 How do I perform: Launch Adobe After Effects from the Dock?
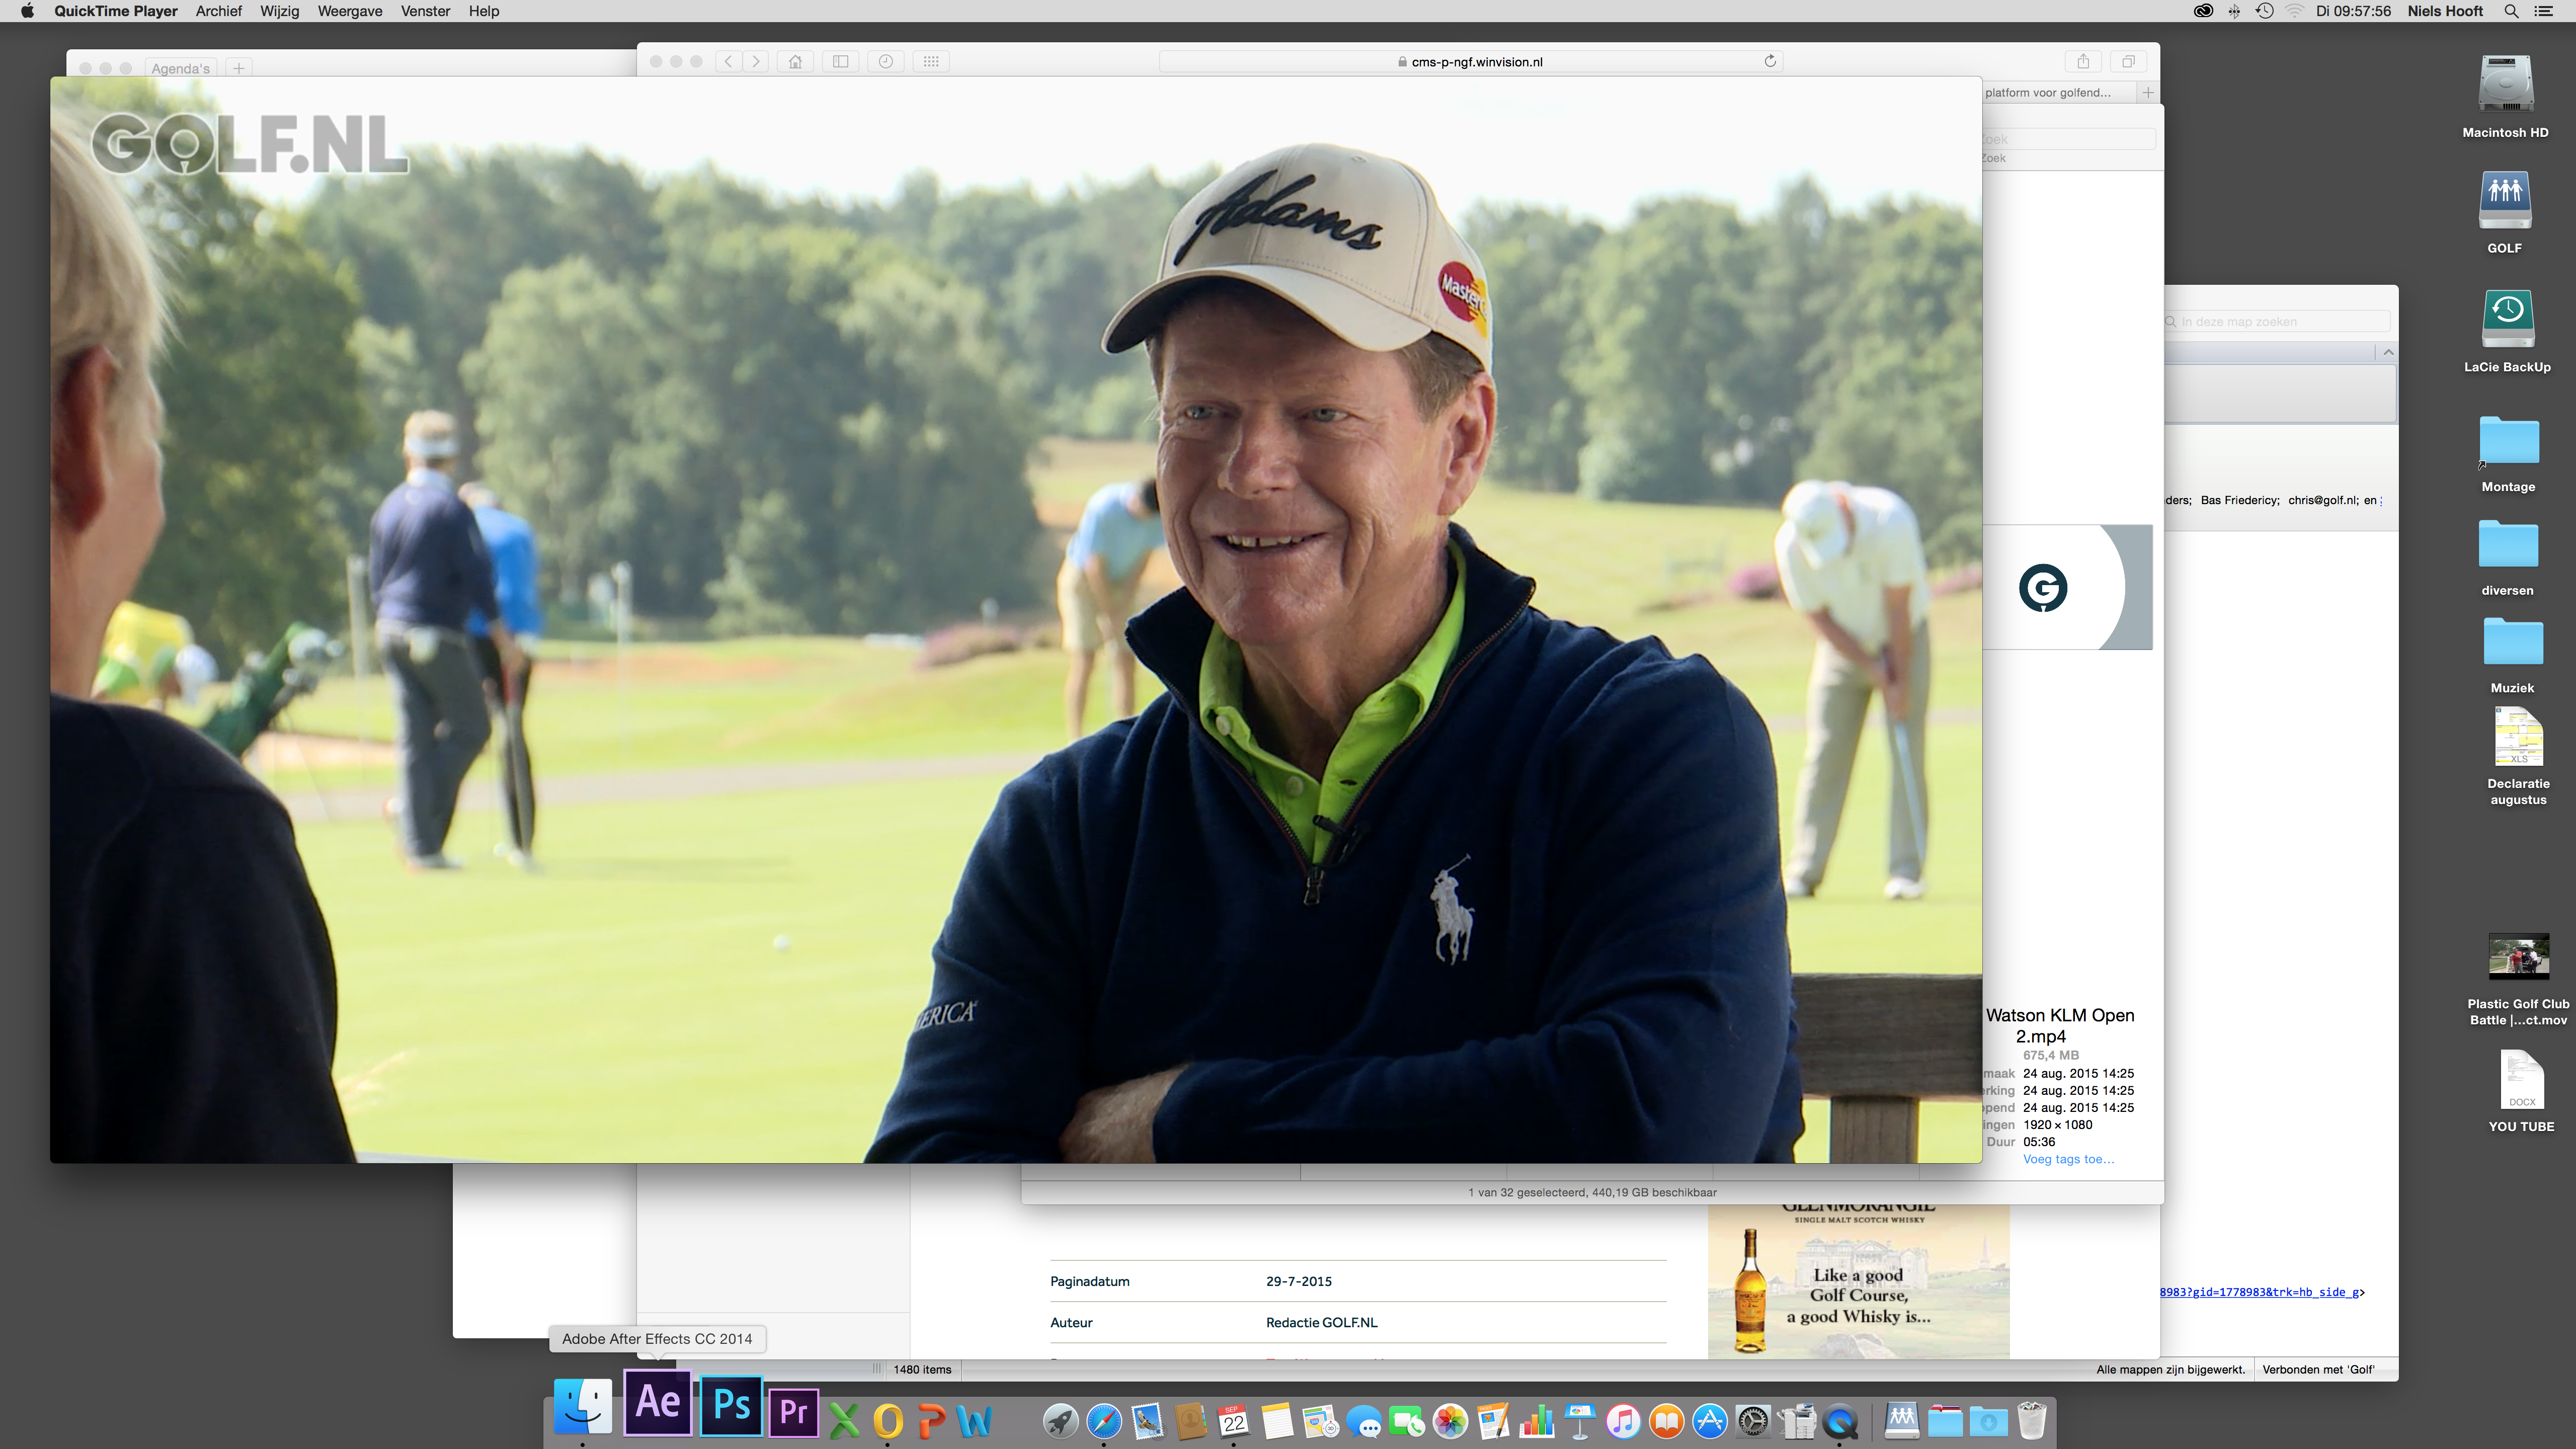[x=658, y=1403]
